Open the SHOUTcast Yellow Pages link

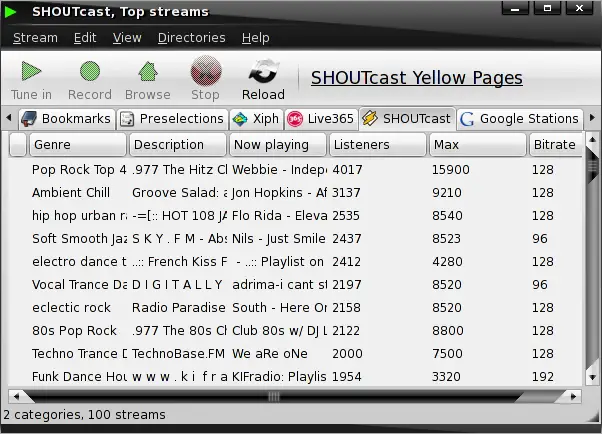point(417,78)
